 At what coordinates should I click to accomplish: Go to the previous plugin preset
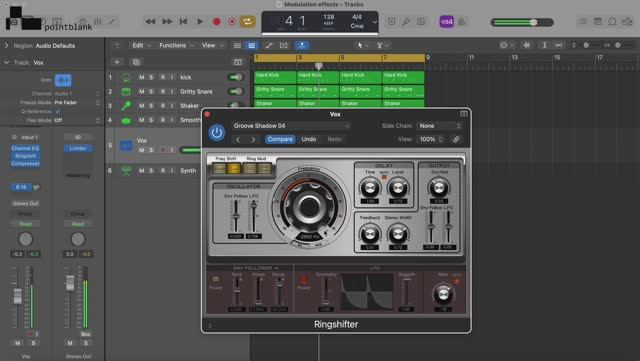coord(238,140)
